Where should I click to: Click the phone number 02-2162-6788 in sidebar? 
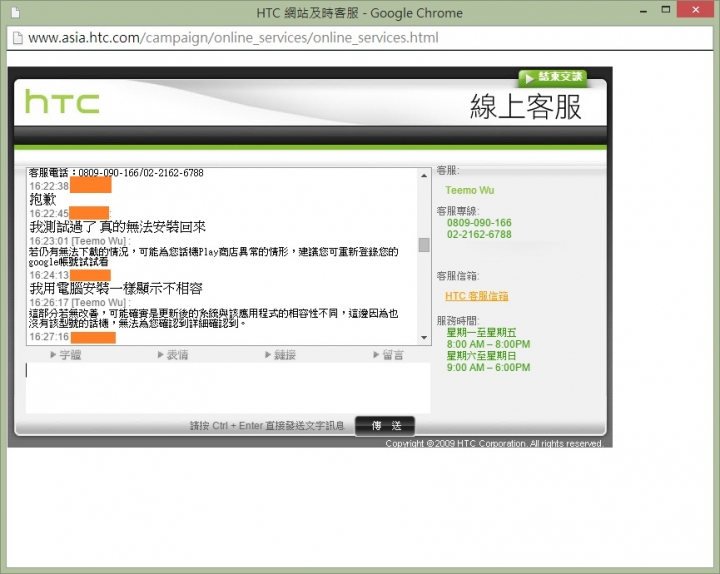[x=479, y=234]
